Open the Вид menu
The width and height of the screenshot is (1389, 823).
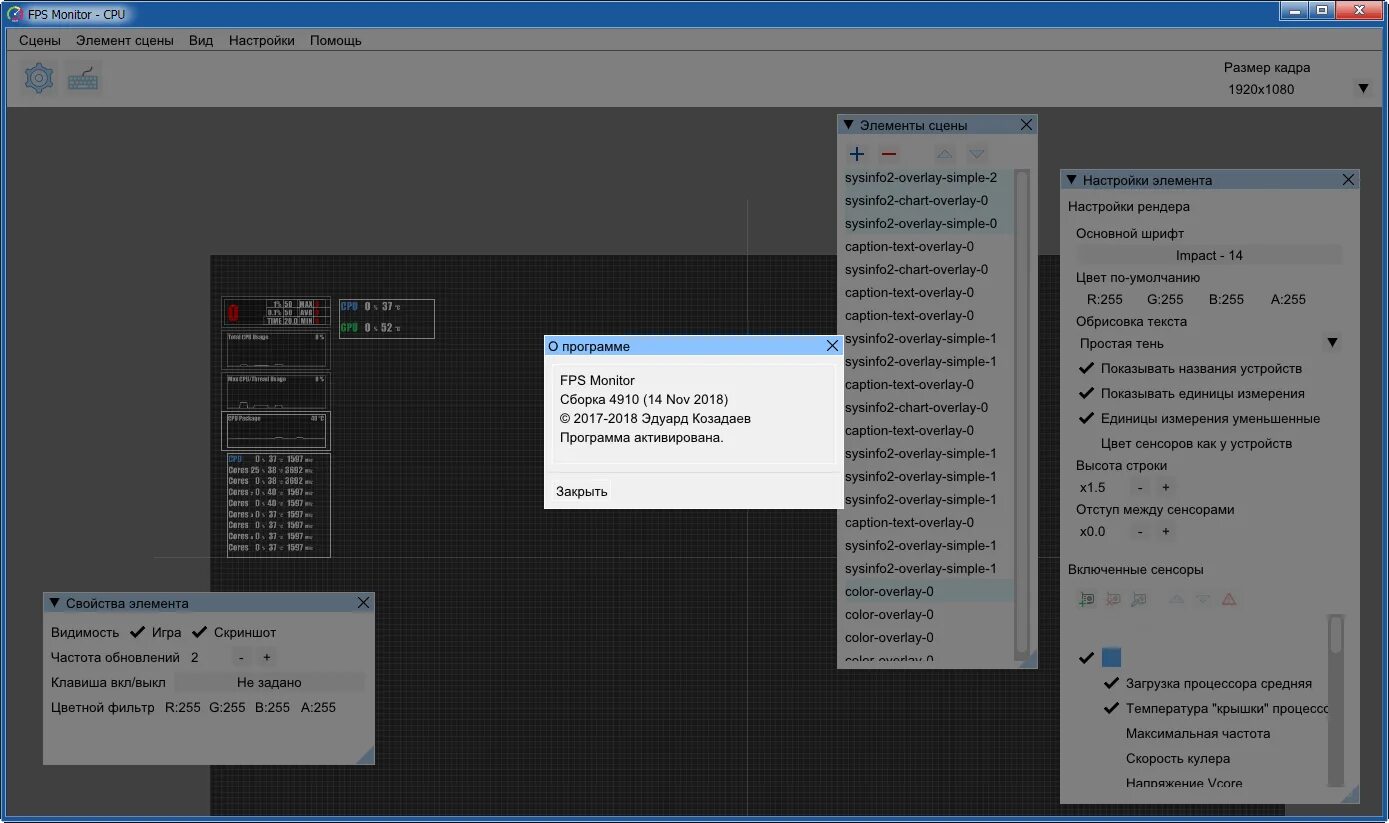(201, 40)
